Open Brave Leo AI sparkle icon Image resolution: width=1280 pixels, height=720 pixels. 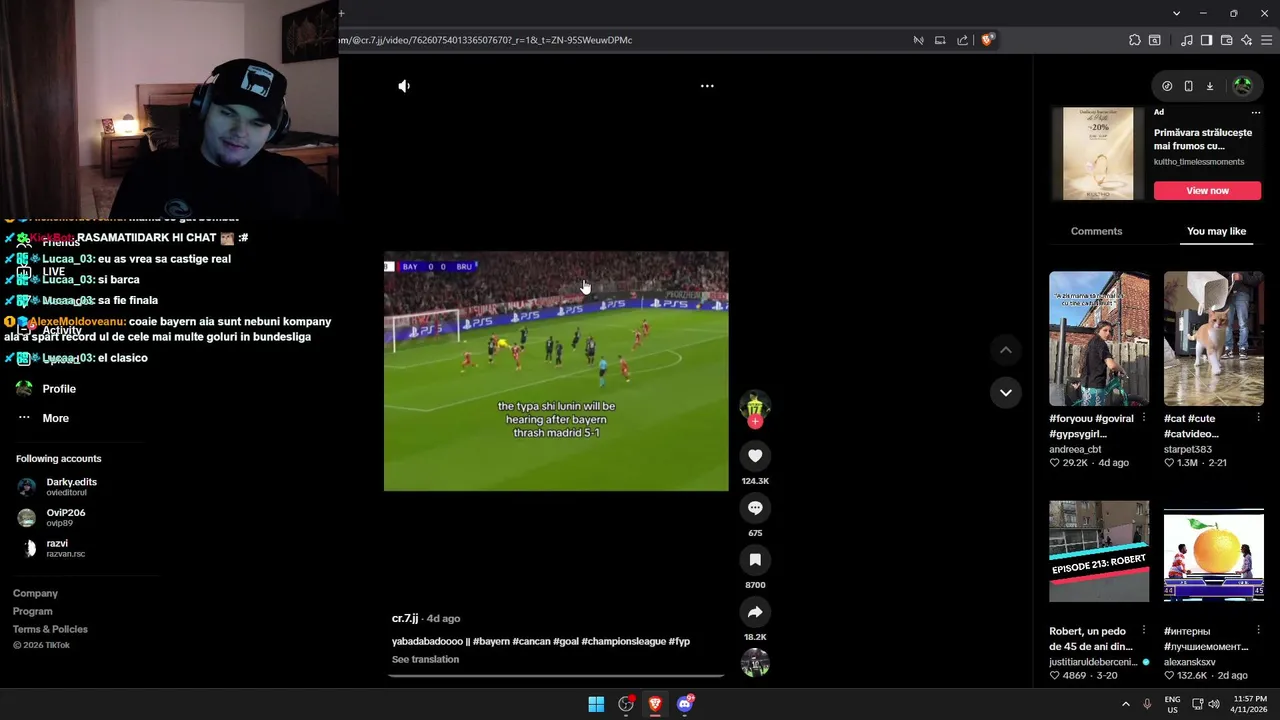(x=1246, y=40)
